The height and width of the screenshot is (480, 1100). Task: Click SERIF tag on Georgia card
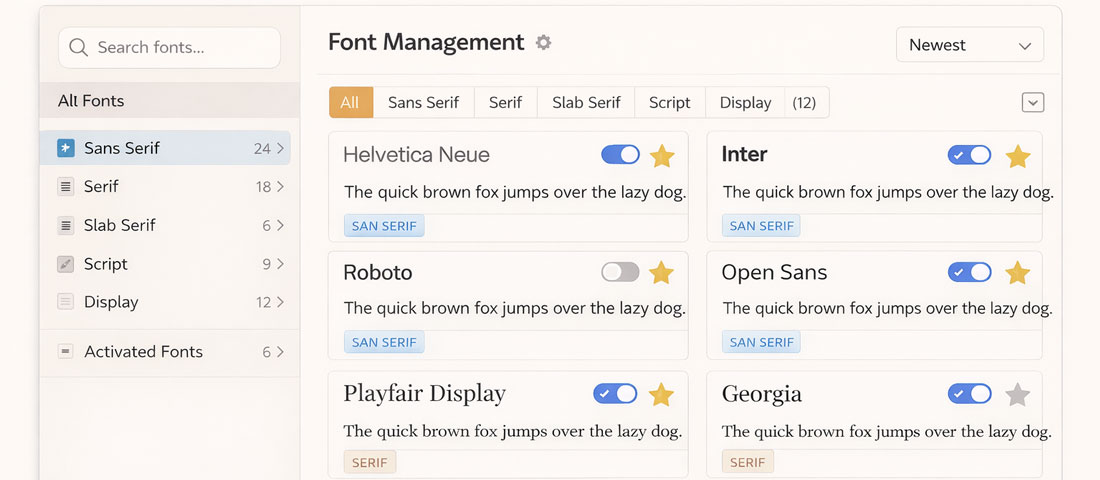[x=748, y=462]
